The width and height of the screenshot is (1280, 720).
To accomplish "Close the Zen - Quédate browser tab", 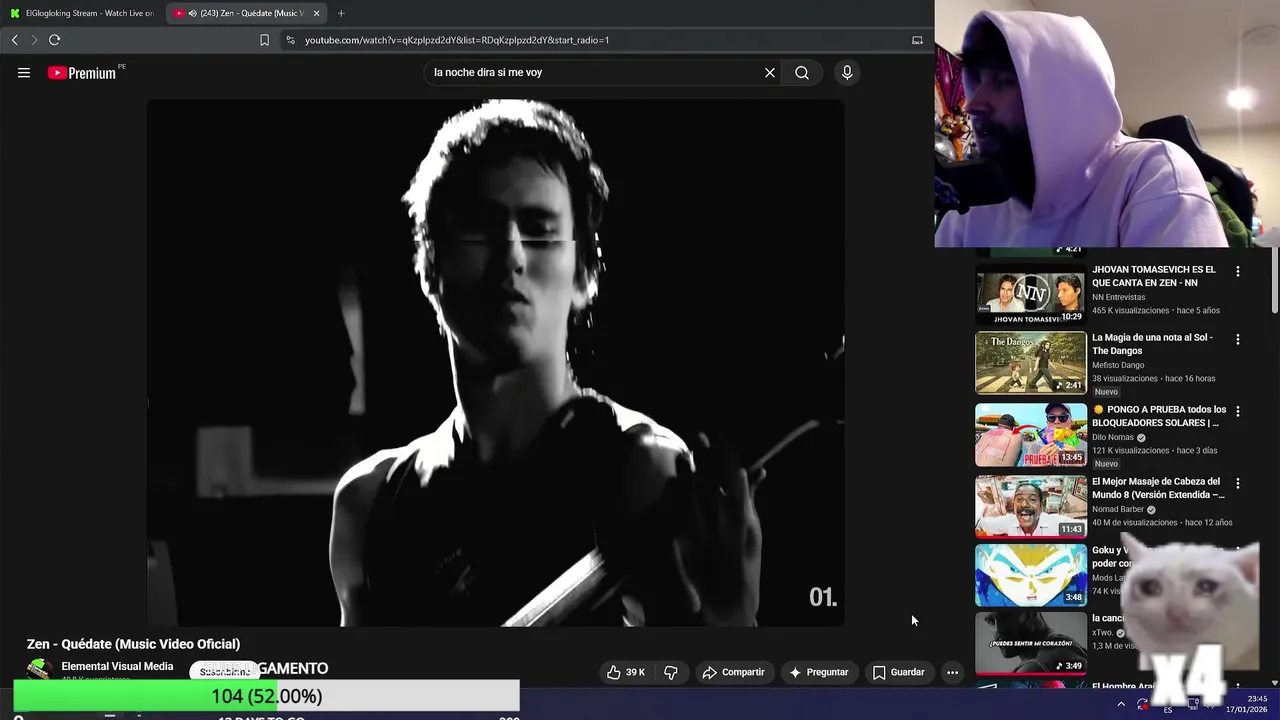I will pyautogui.click(x=316, y=13).
